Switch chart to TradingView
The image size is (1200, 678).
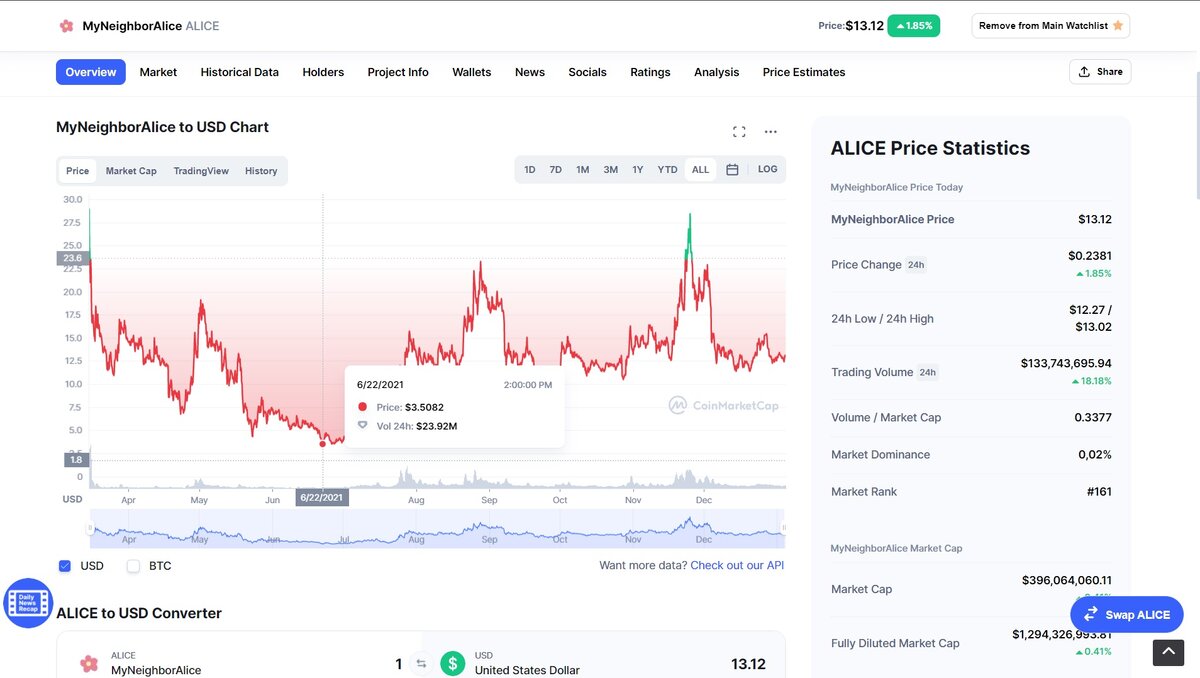tap(201, 171)
